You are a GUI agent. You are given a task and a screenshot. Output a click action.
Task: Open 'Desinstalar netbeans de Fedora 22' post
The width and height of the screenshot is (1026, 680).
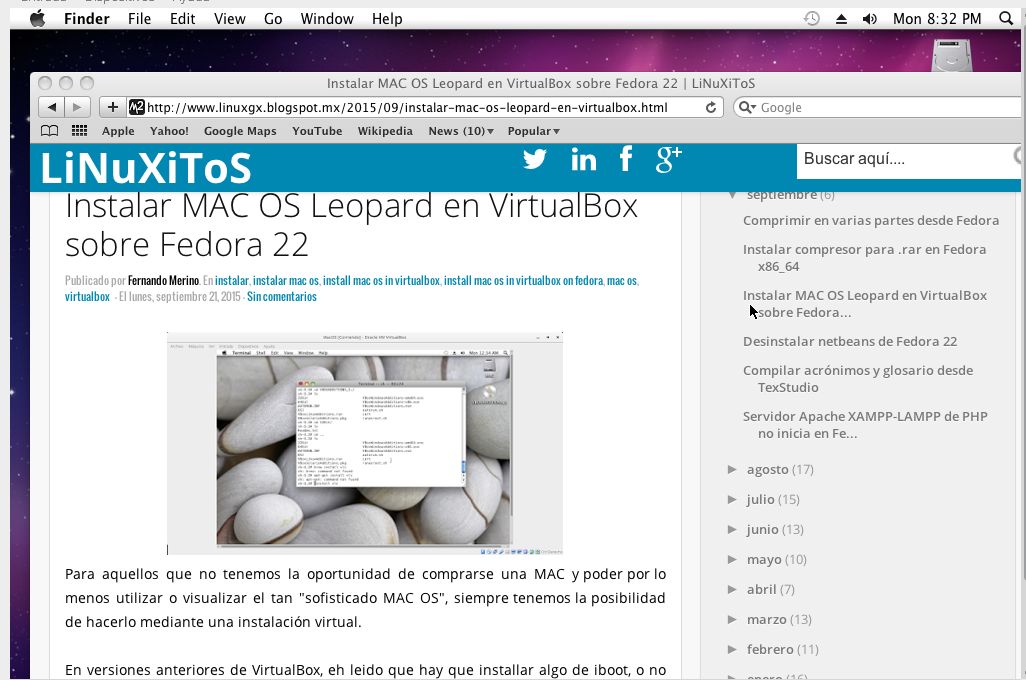point(850,342)
